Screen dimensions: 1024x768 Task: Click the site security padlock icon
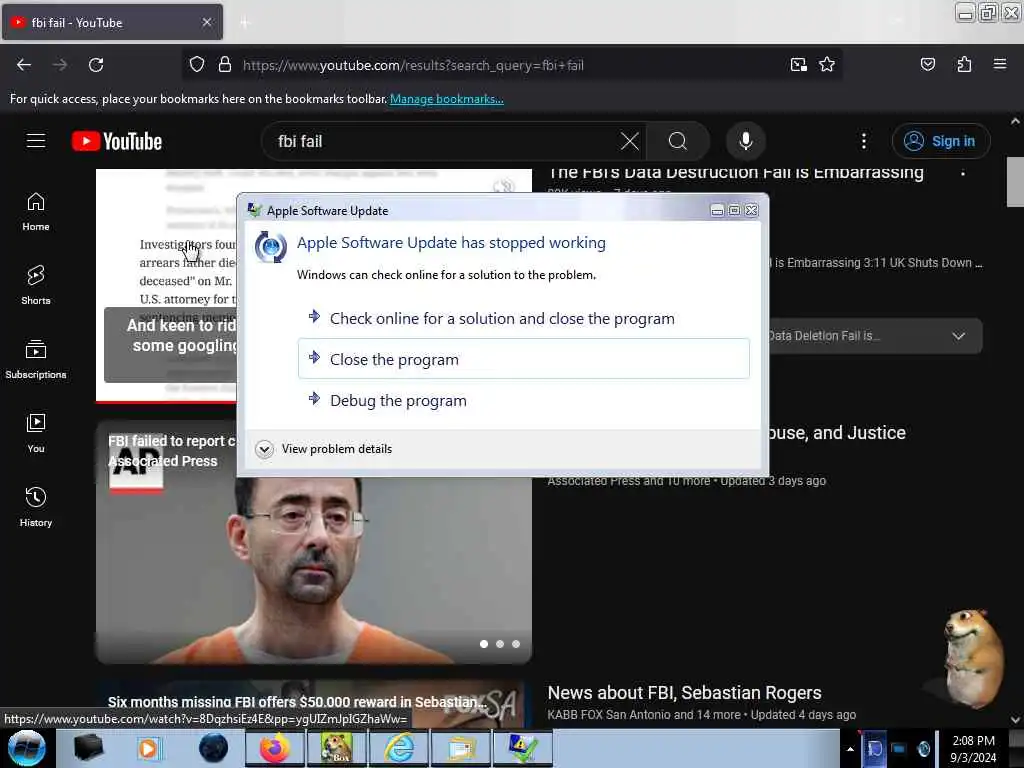click(x=225, y=65)
